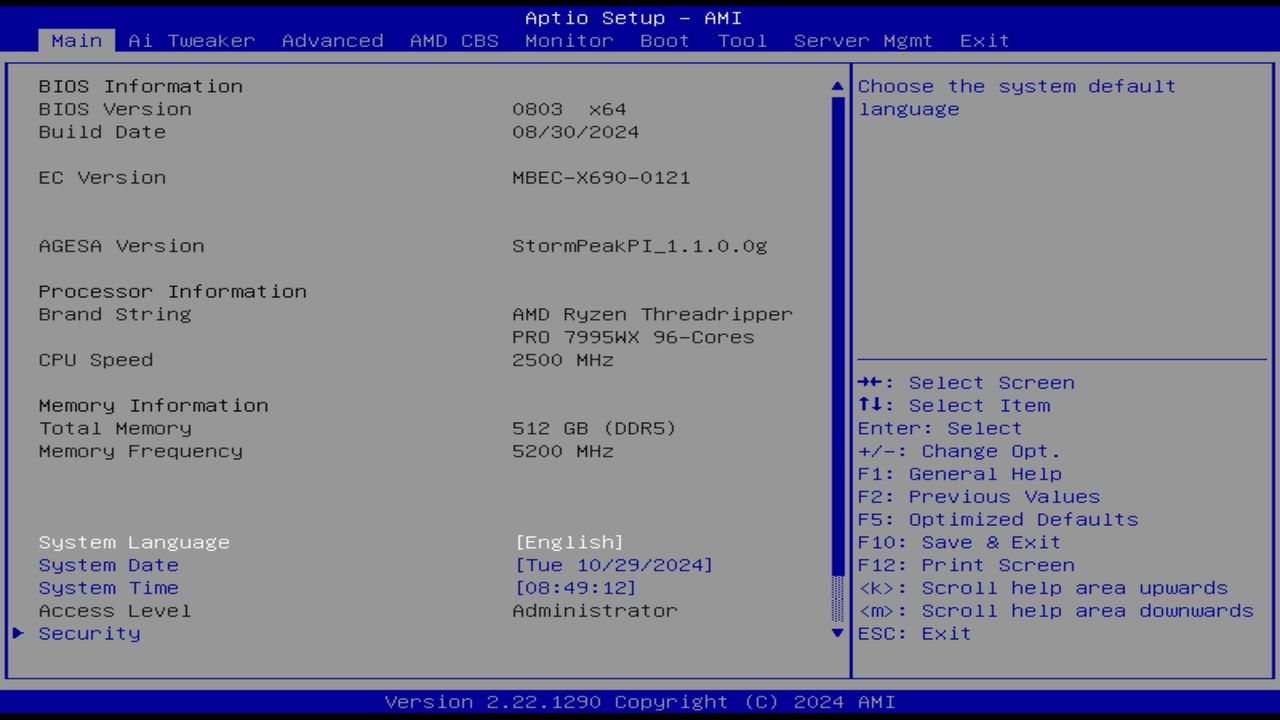Image resolution: width=1280 pixels, height=720 pixels.
Task: Click the F10: Save & Exit hint
Action: [960, 542]
